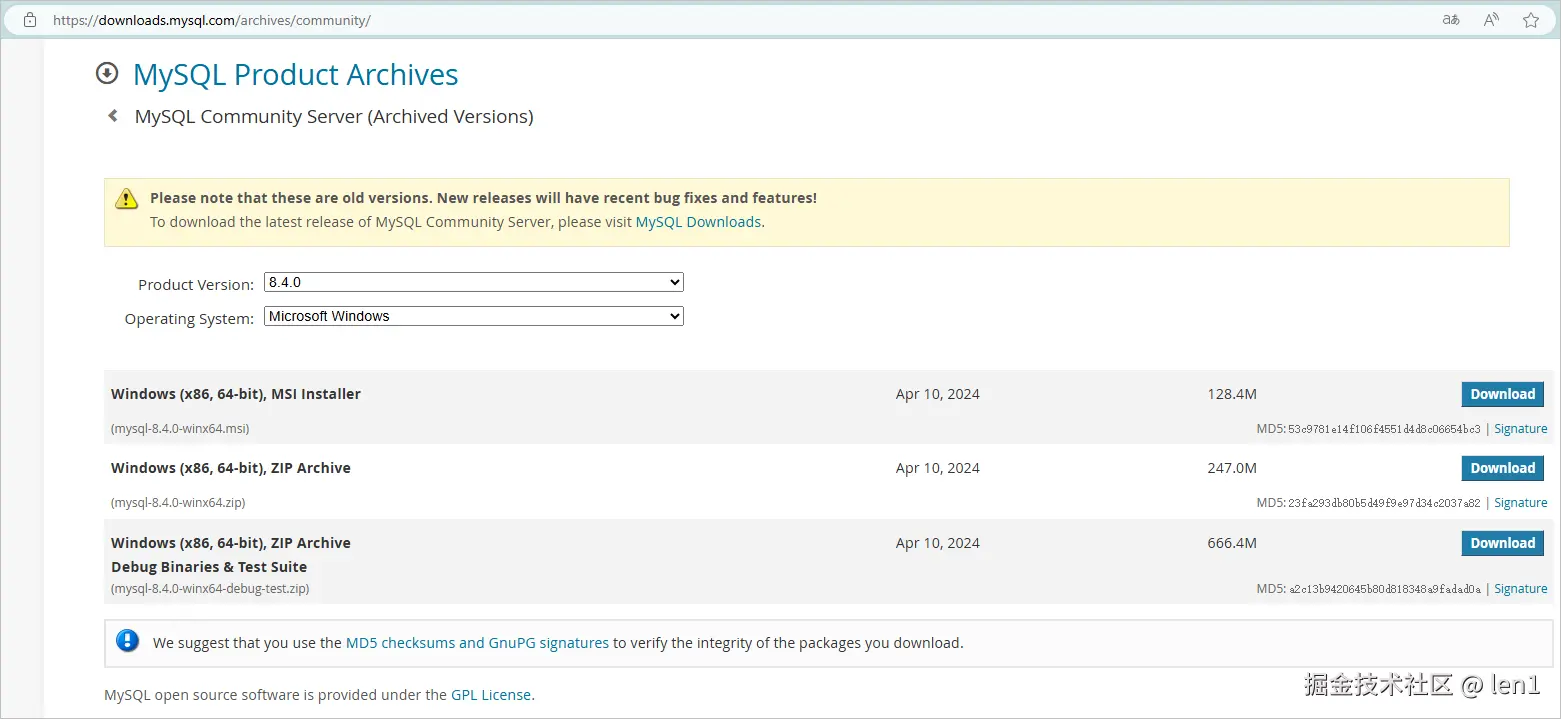Screen dimensions: 1561x719
Task: Download the Debug Binaries & Test Suite ZIP
Action: point(1502,543)
